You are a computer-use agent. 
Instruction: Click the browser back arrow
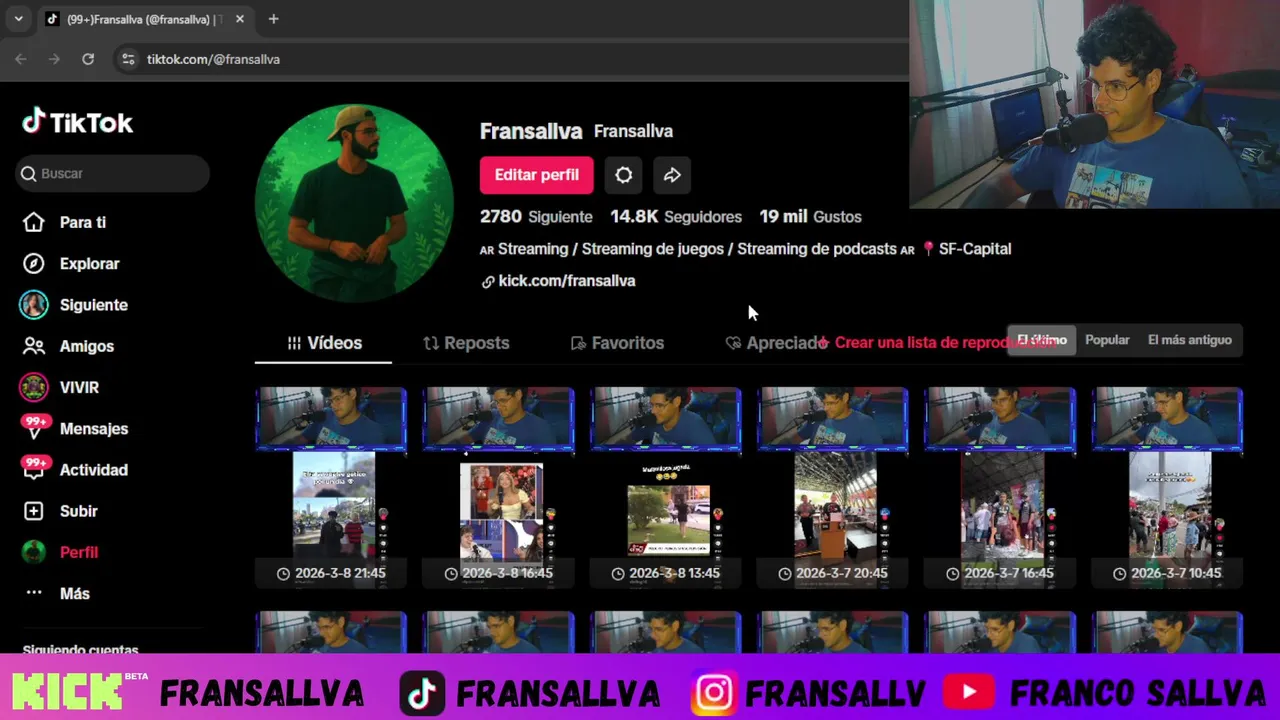point(21,59)
